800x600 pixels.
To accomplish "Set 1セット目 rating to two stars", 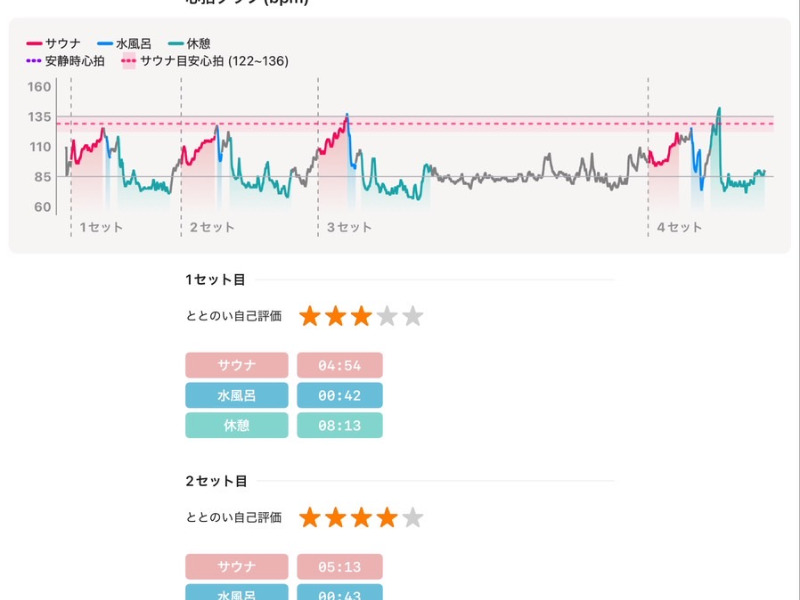I will [x=335, y=317].
